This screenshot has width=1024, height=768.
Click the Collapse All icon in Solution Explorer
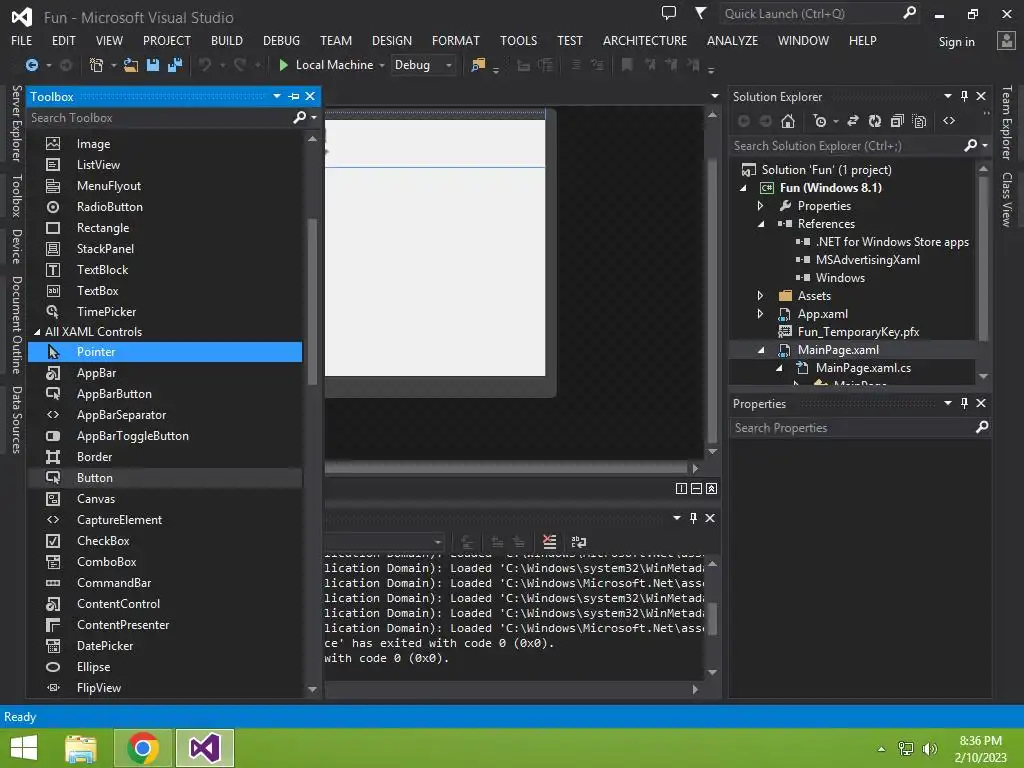tap(897, 121)
